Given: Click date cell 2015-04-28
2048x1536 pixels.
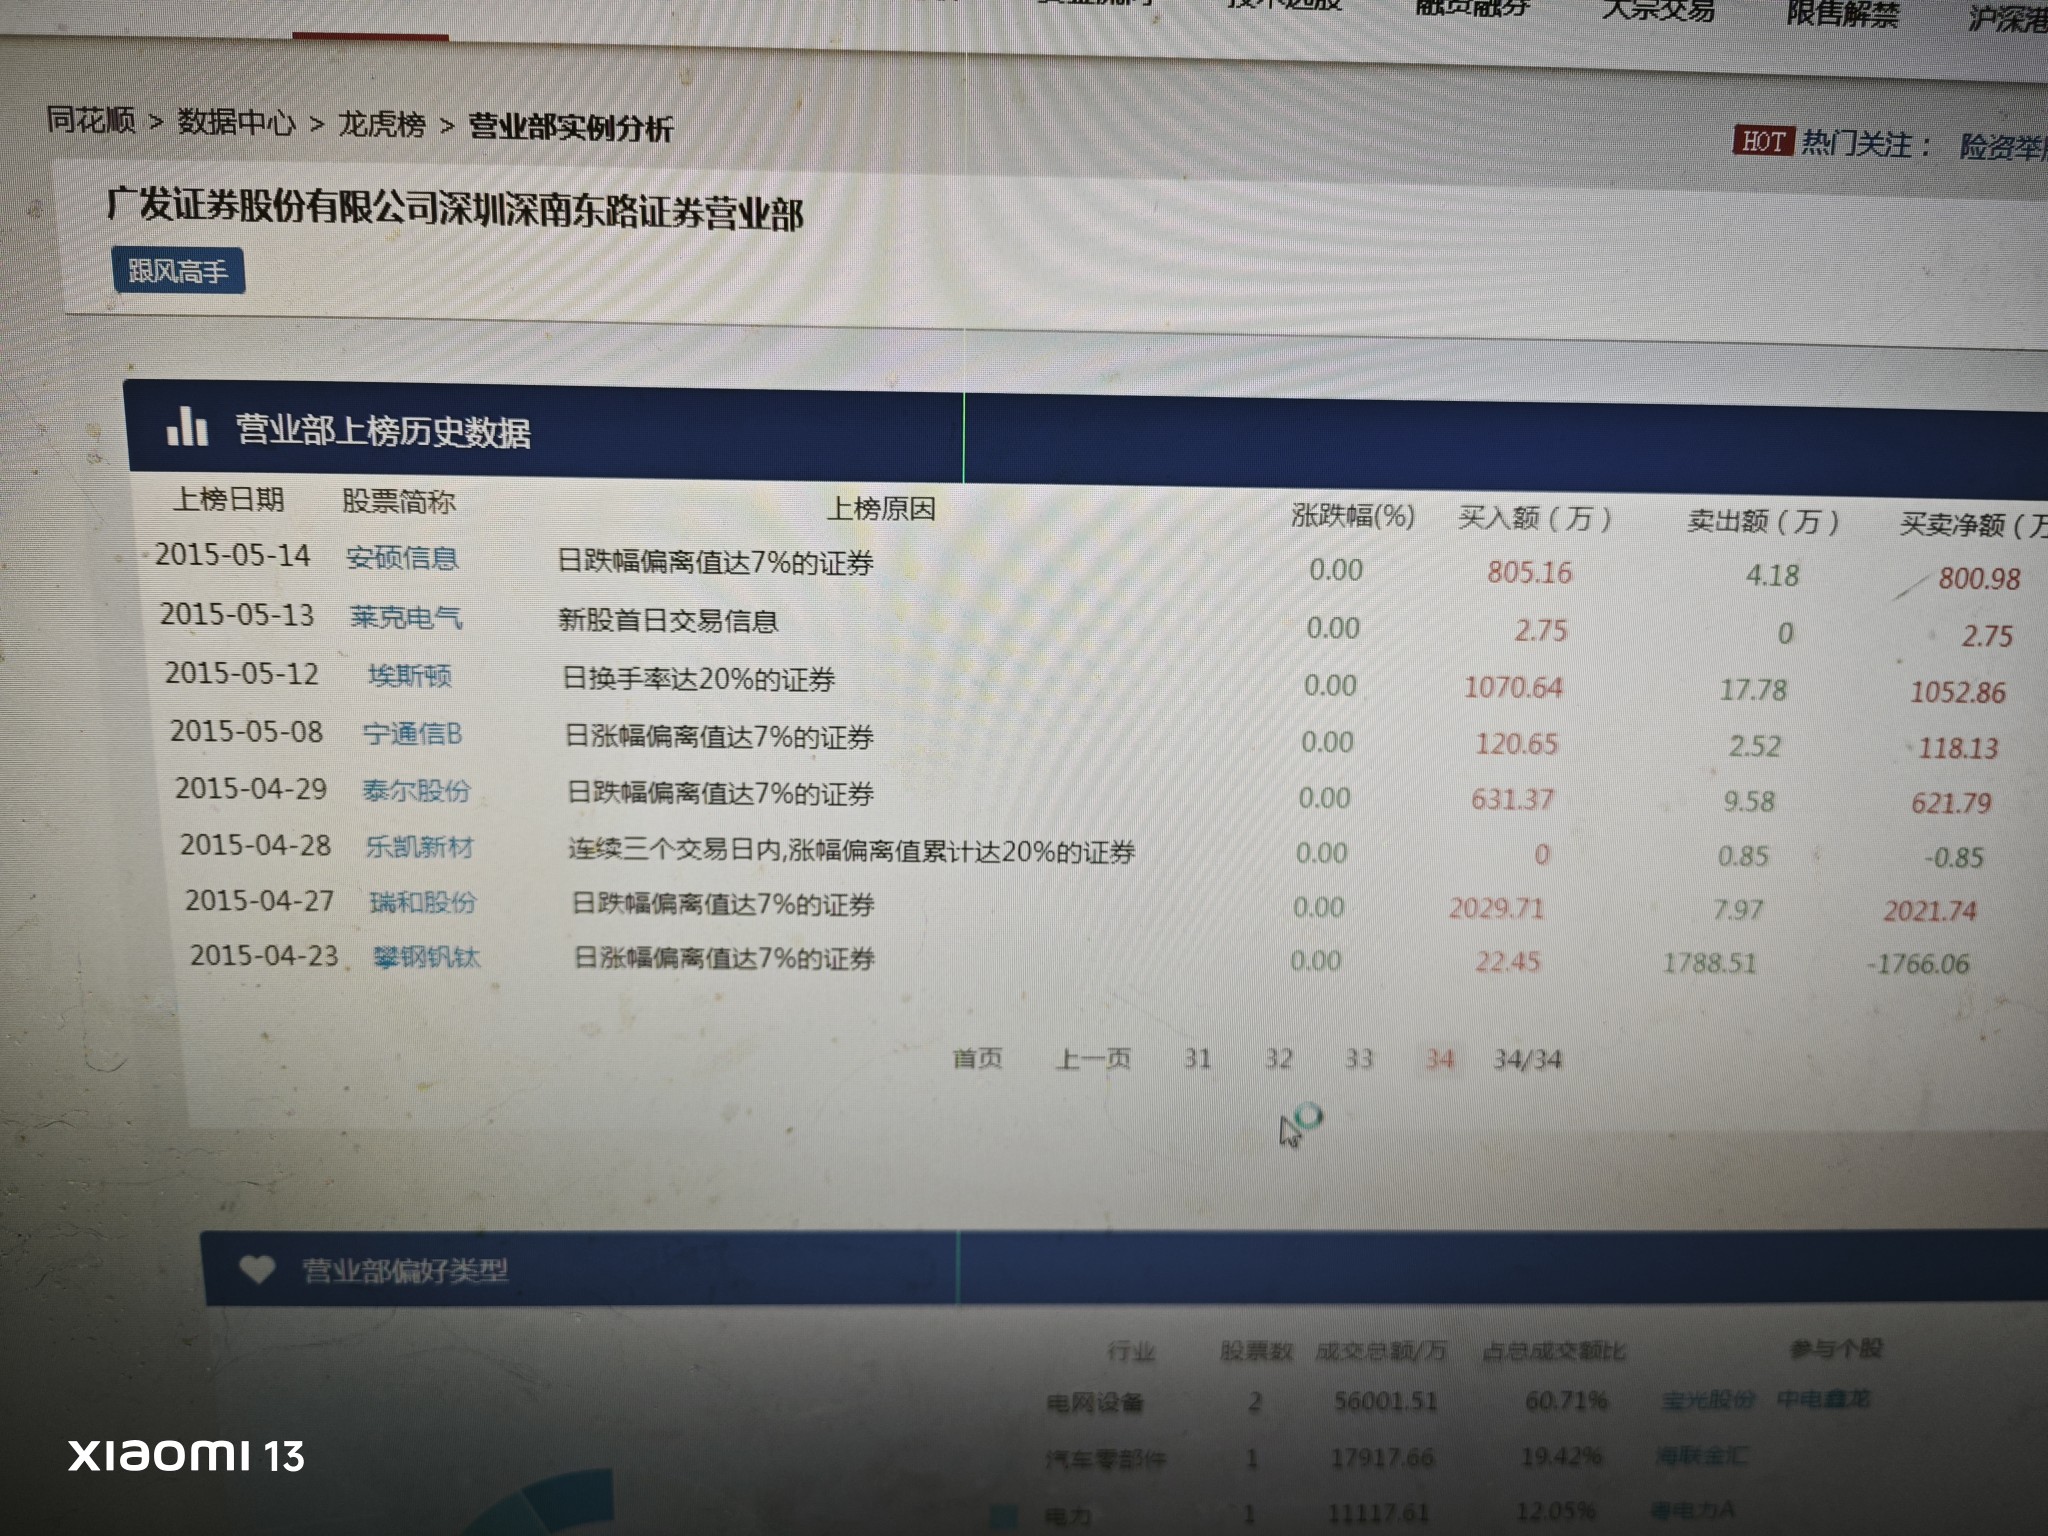Looking at the screenshot, I should 256,845.
